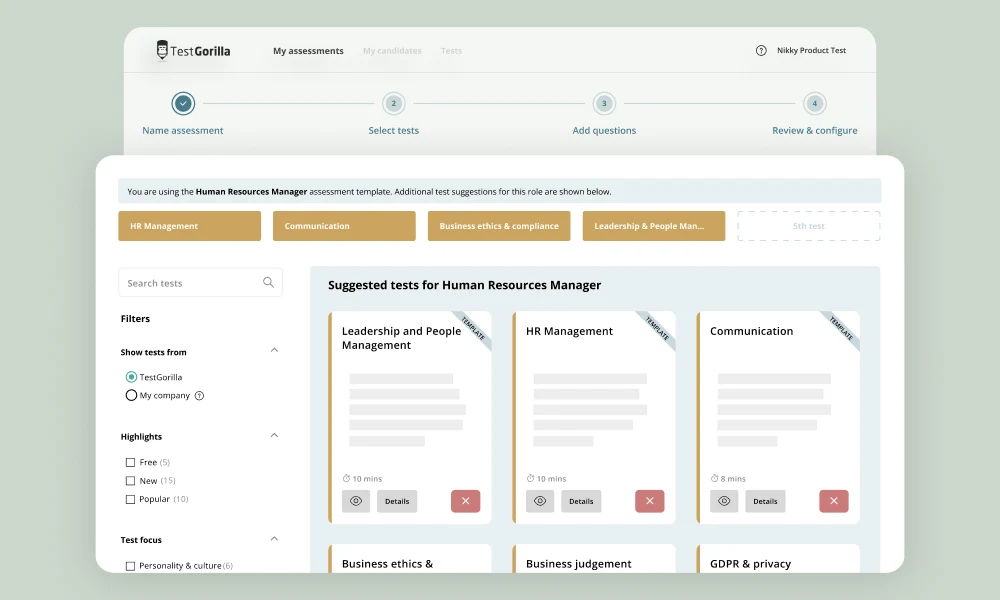Remove the Communication test from the assessment
Image resolution: width=1000 pixels, height=600 pixels.
(x=833, y=501)
